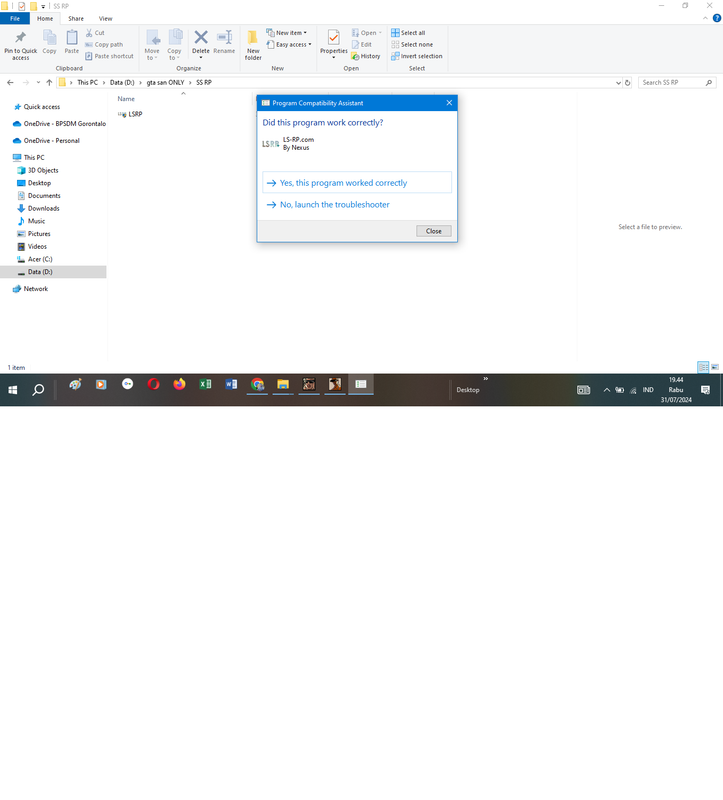This screenshot has width=723, height=800.
Task: Click No, launch the troubleshooter
Action: click(x=357, y=205)
